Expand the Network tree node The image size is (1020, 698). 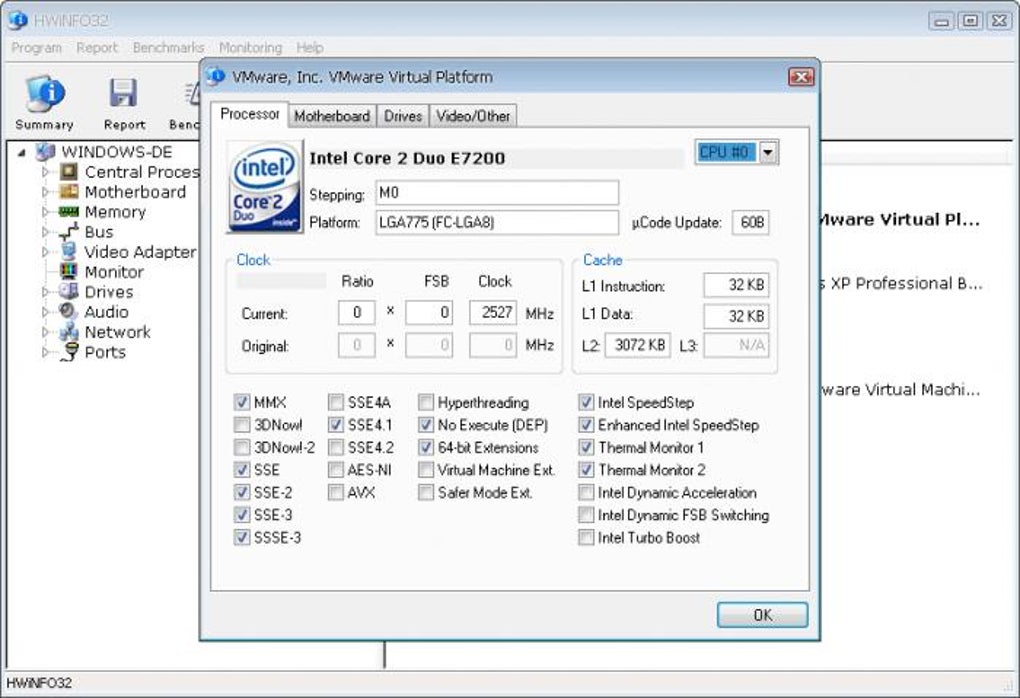(x=46, y=332)
